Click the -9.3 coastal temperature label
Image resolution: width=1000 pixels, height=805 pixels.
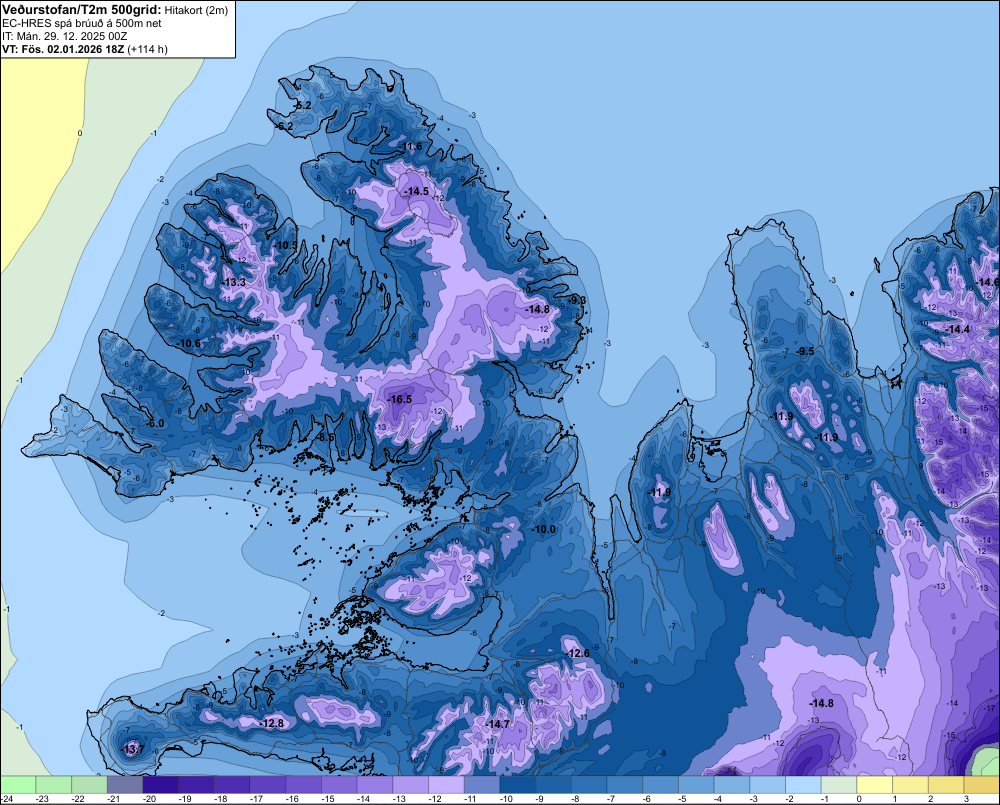tap(578, 300)
